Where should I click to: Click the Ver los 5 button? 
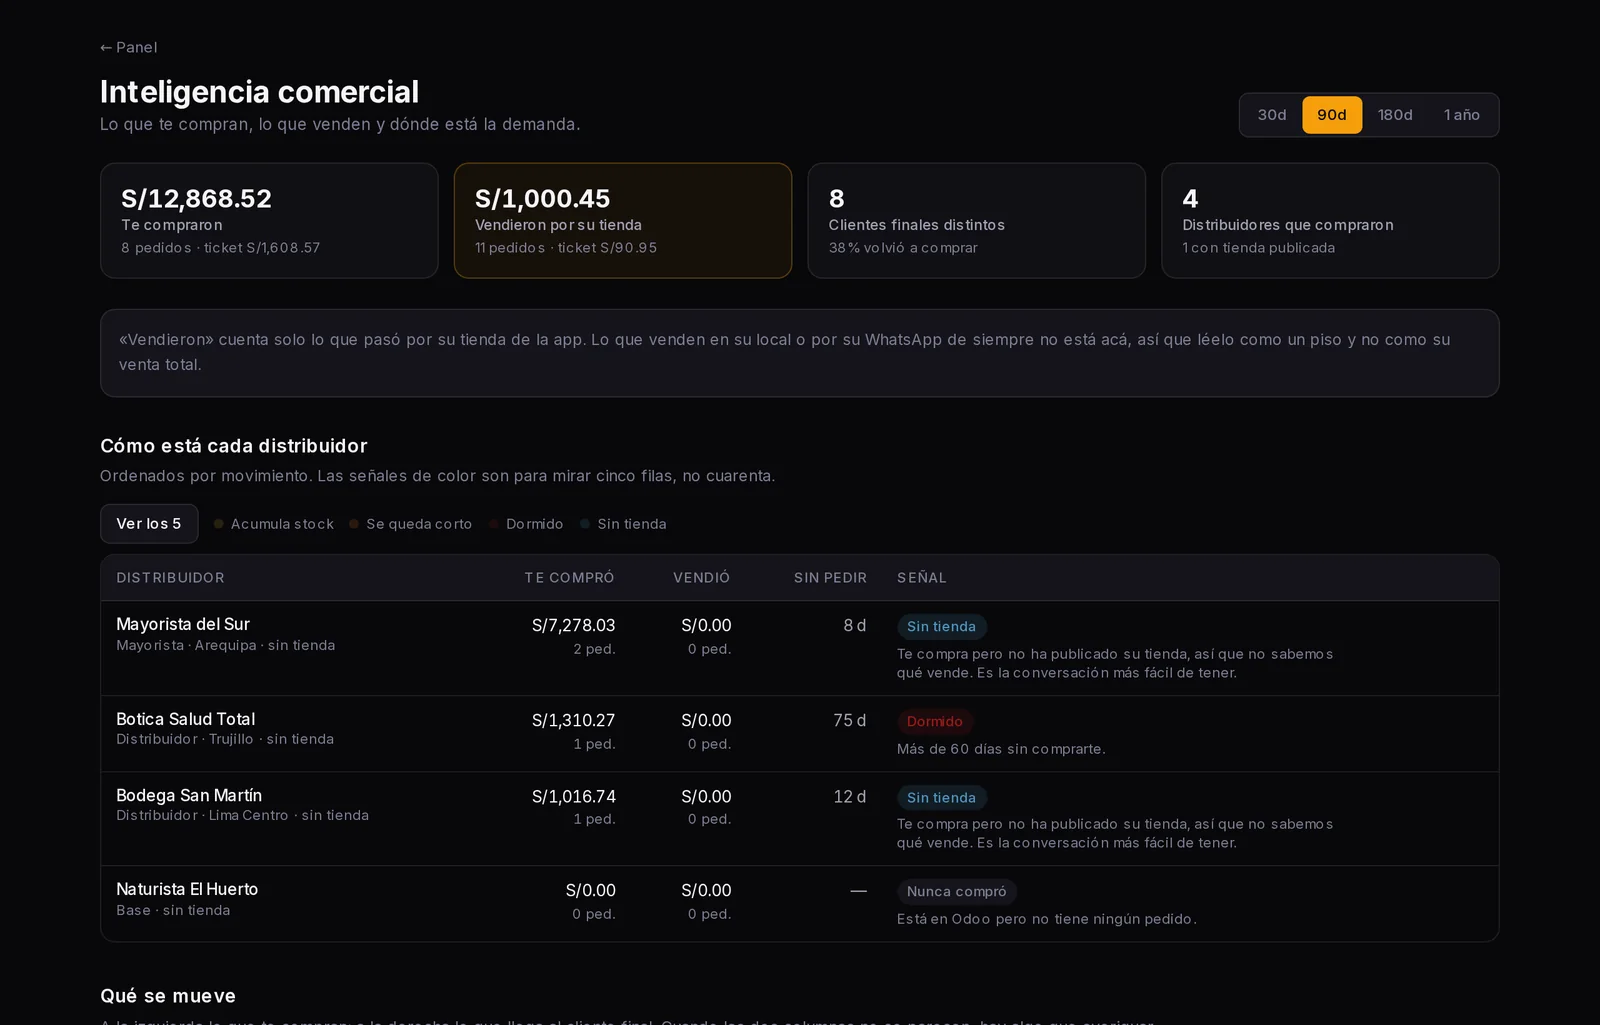click(149, 524)
